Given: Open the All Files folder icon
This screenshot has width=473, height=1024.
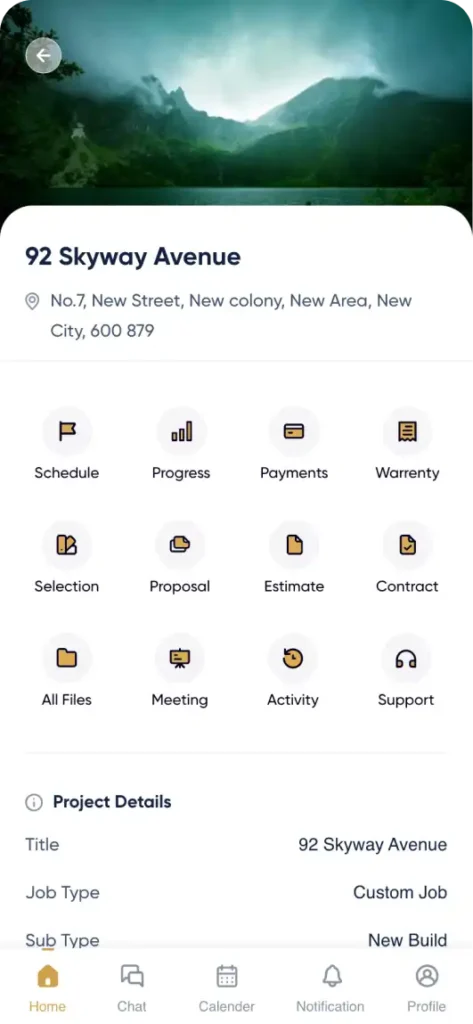Looking at the screenshot, I should click(x=67, y=658).
